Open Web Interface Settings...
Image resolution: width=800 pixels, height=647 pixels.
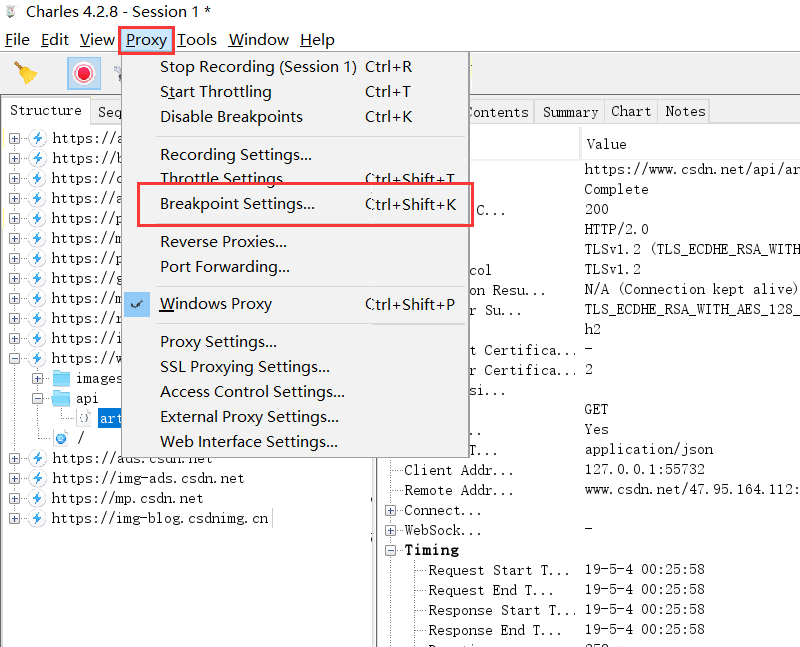tap(296, 442)
